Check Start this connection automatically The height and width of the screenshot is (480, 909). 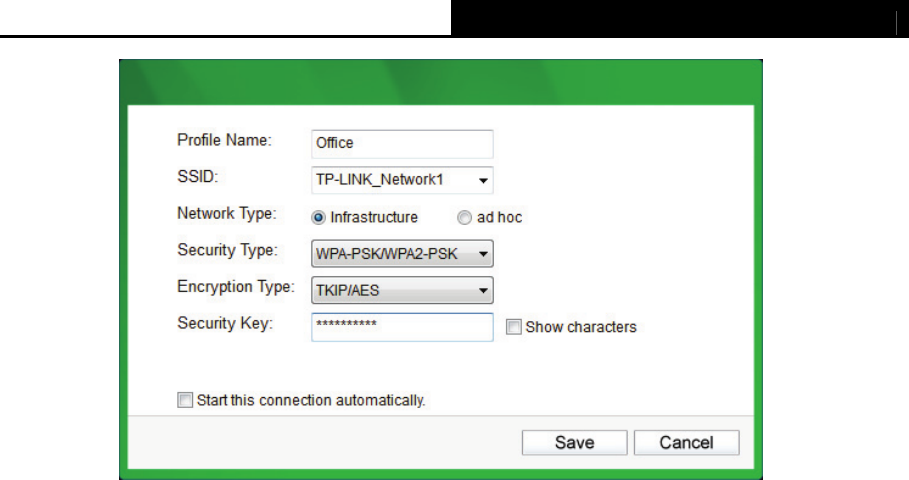185,400
